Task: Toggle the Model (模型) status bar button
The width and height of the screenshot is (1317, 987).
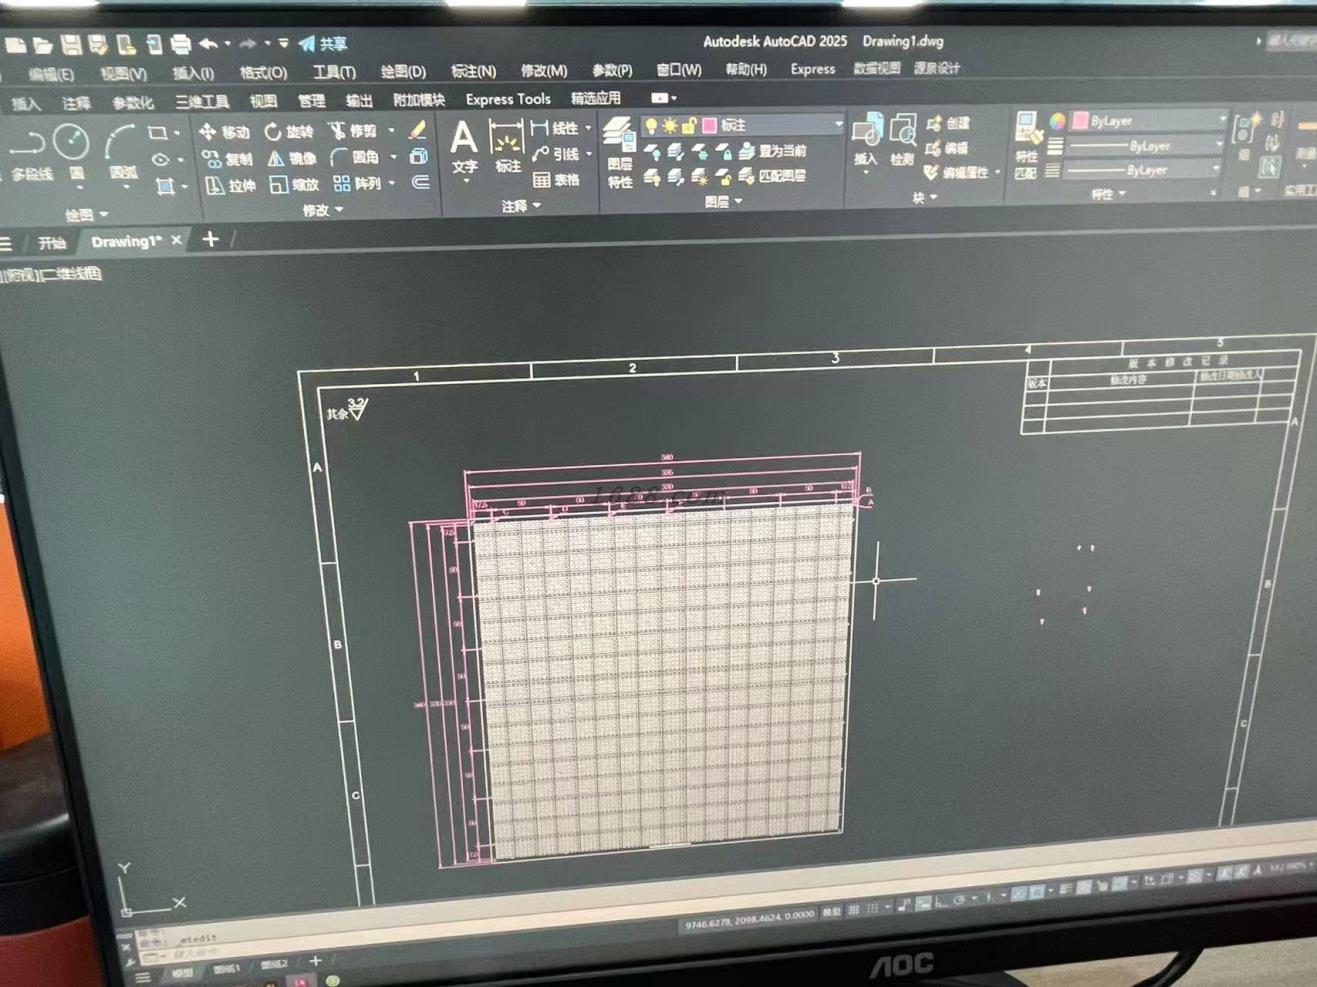Action: [x=831, y=912]
